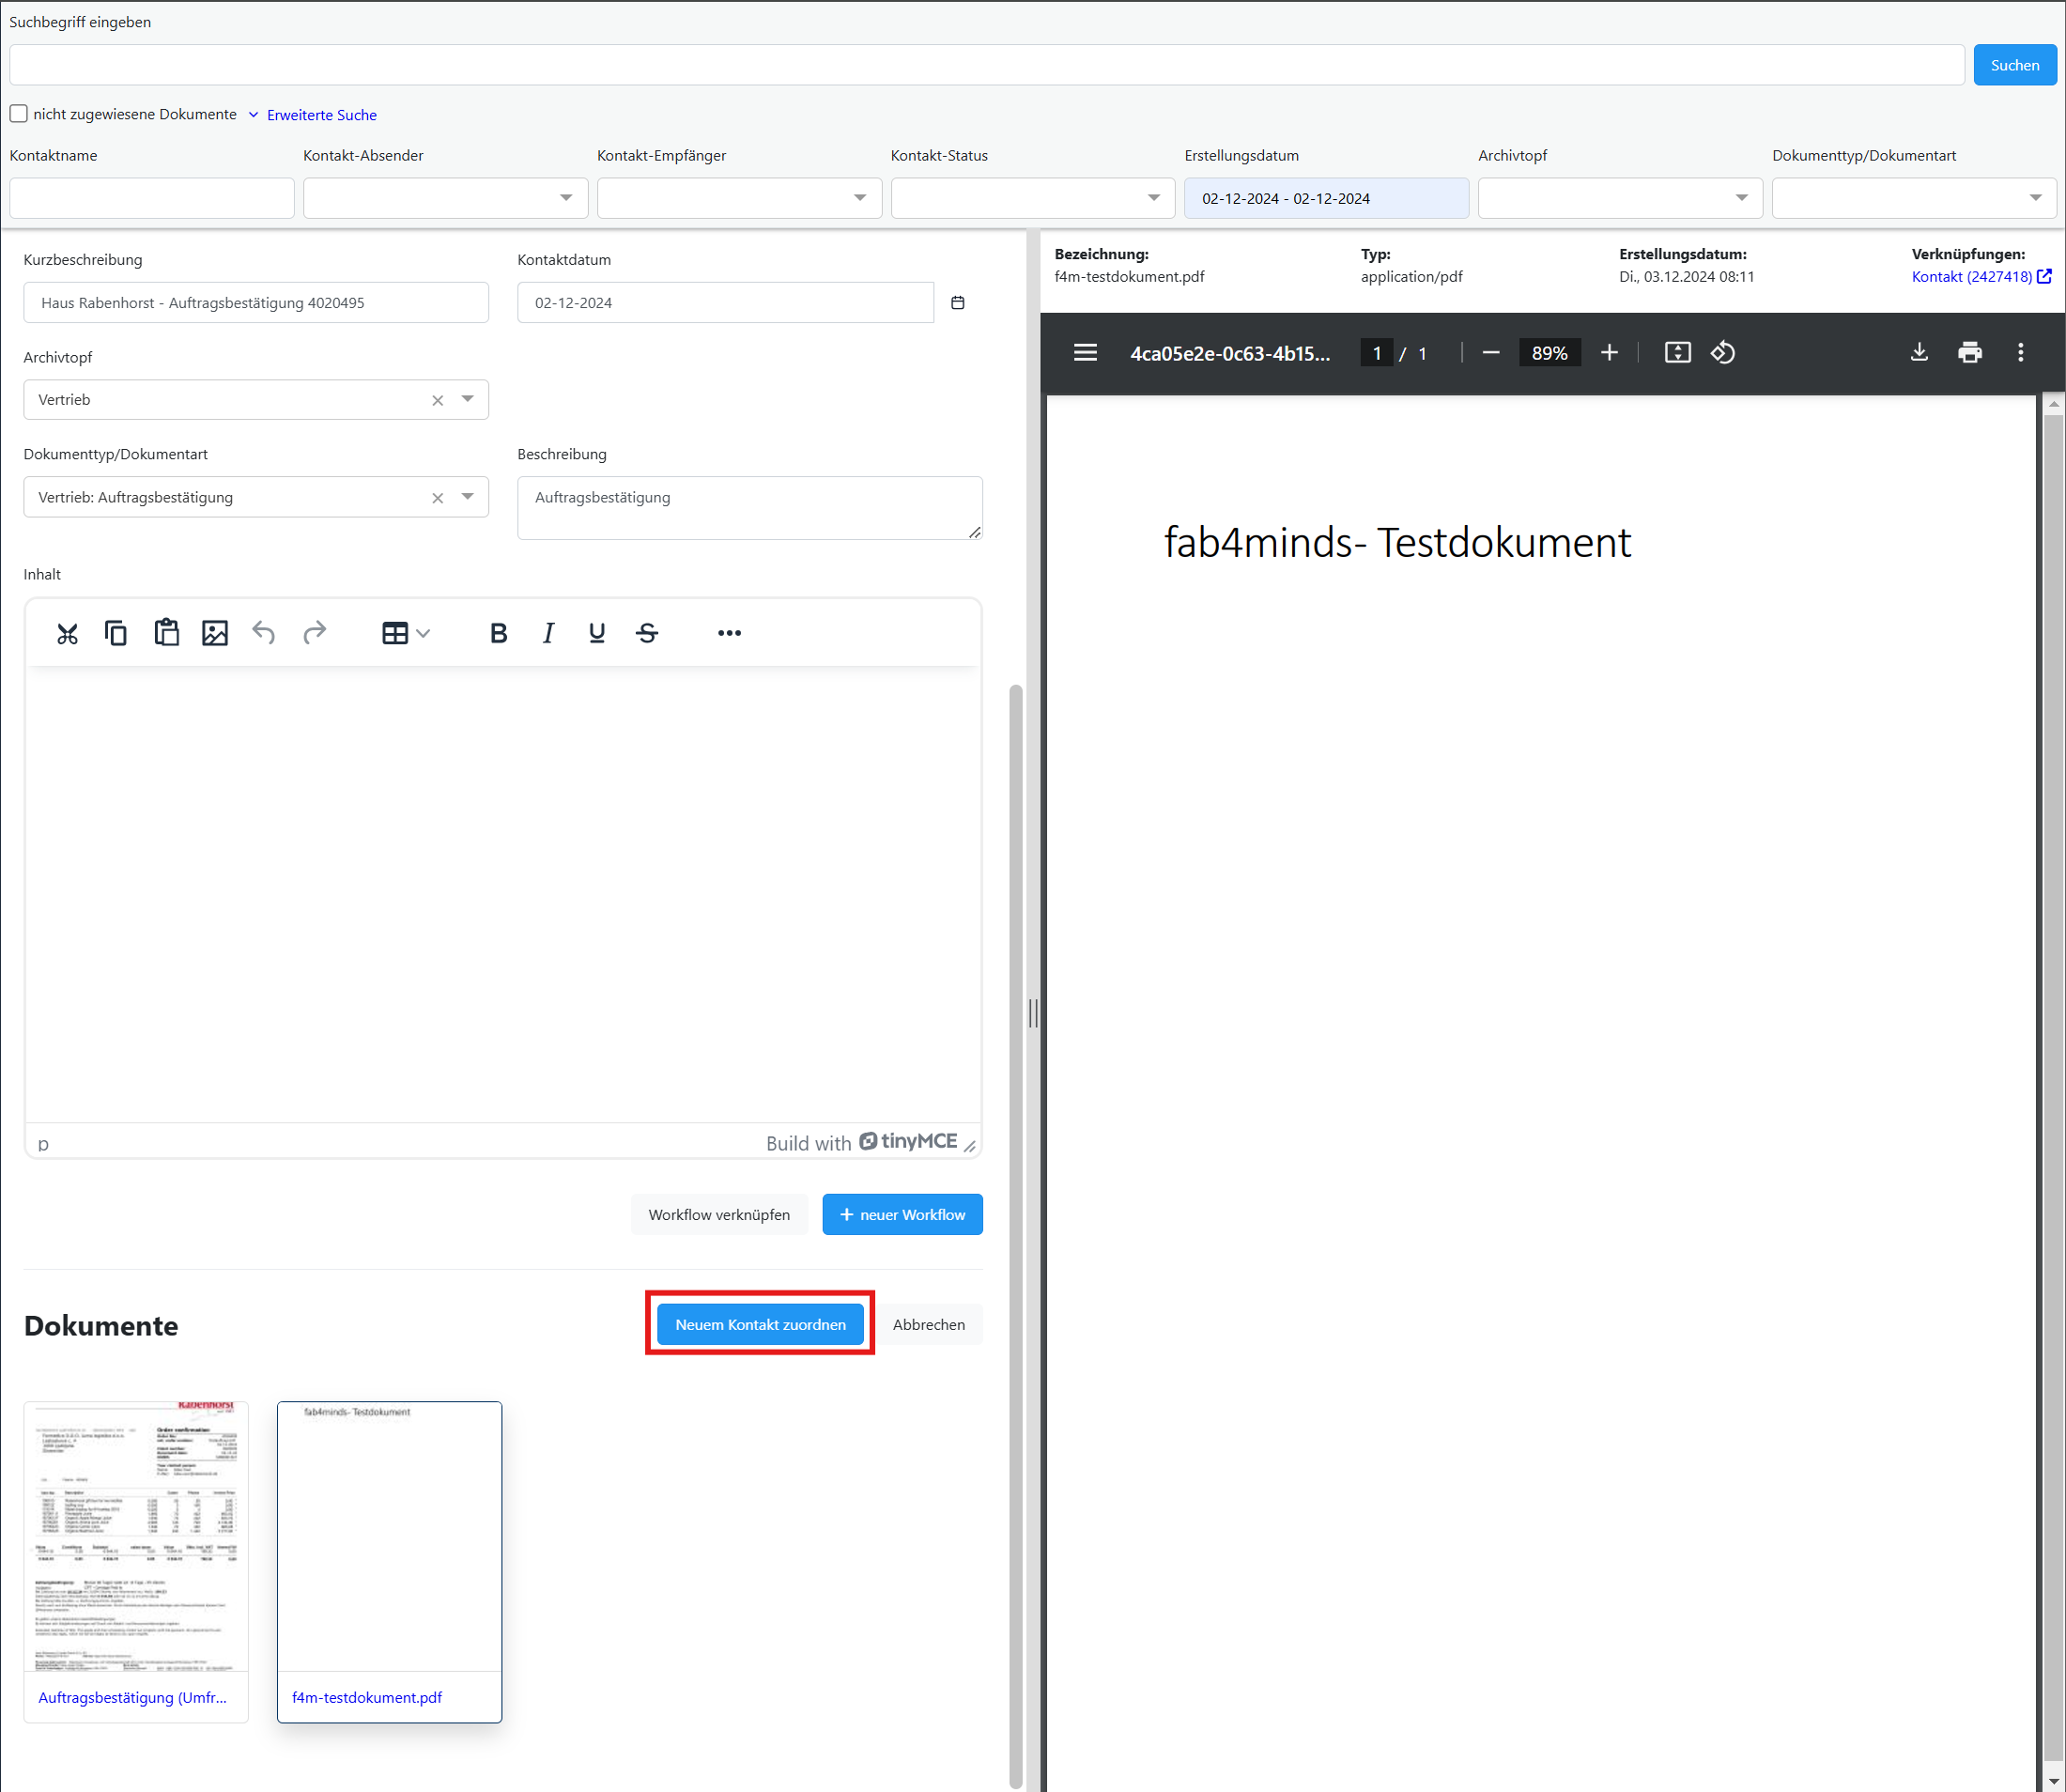Print the PDF document
Viewport: 2066px width, 1792px height.
click(1969, 353)
